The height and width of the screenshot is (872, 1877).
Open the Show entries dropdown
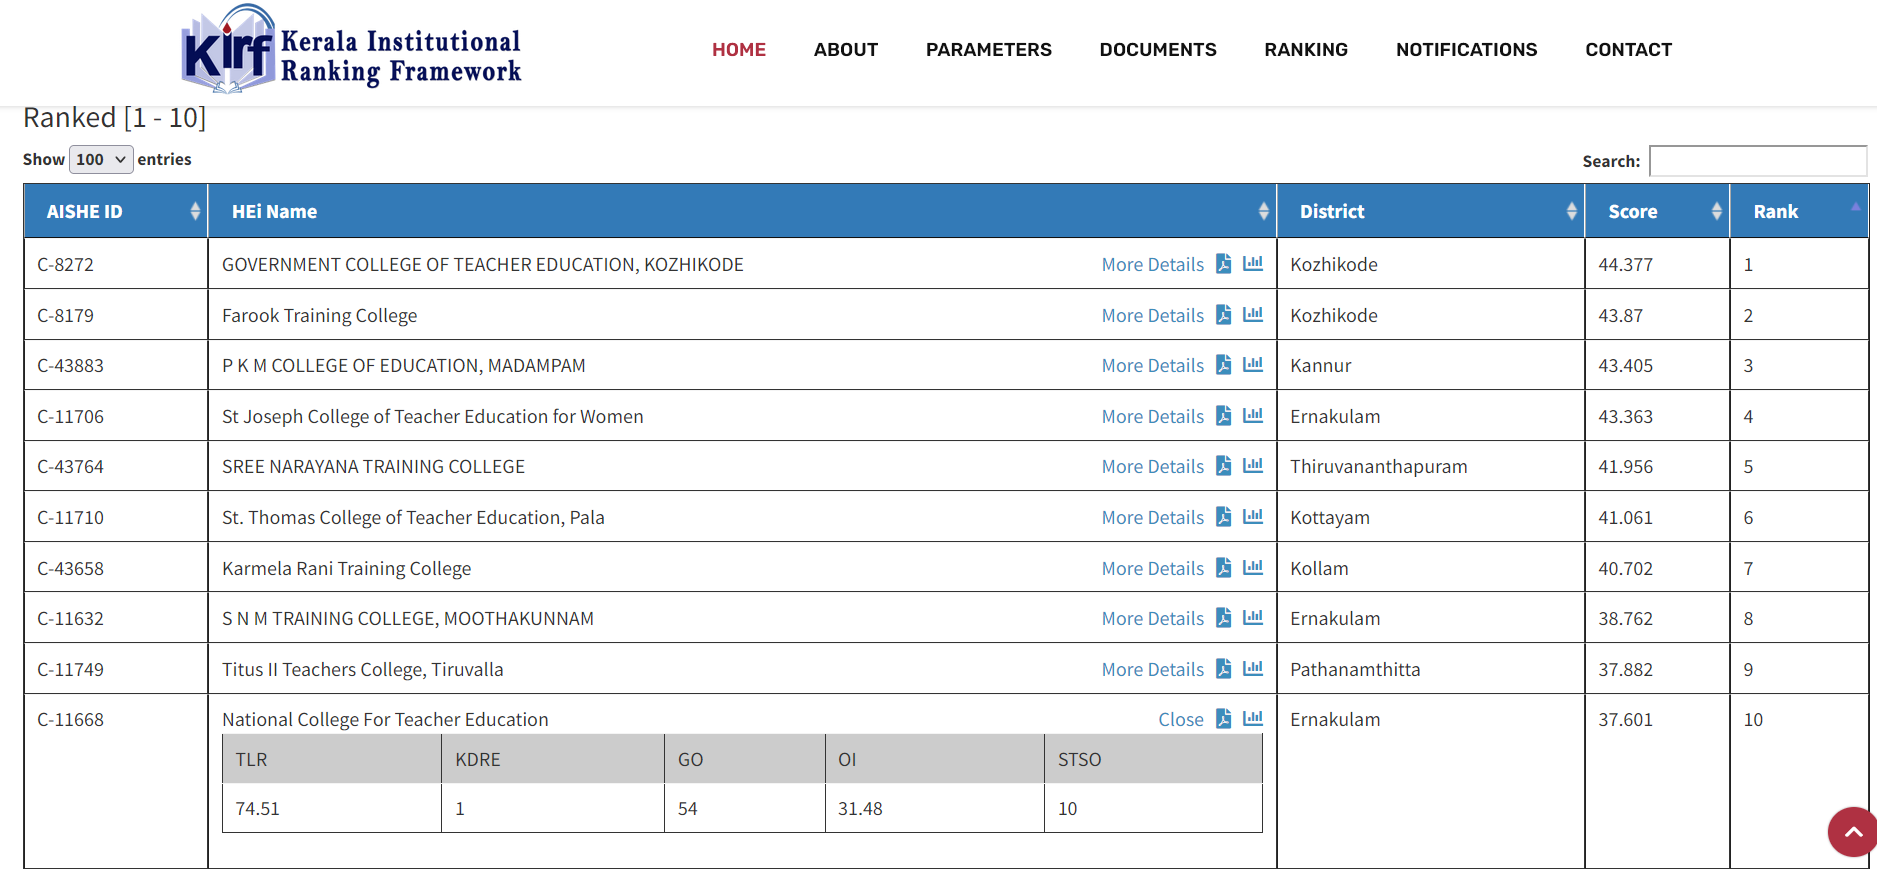[101, 159]
